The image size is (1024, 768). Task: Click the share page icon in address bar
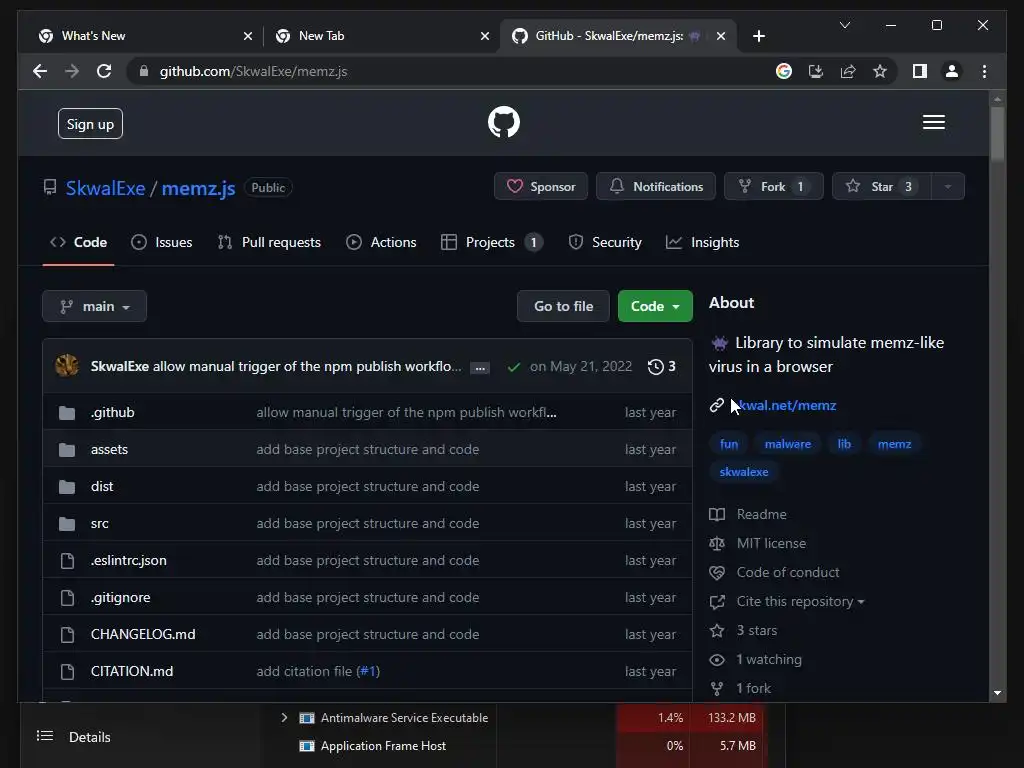848,71
